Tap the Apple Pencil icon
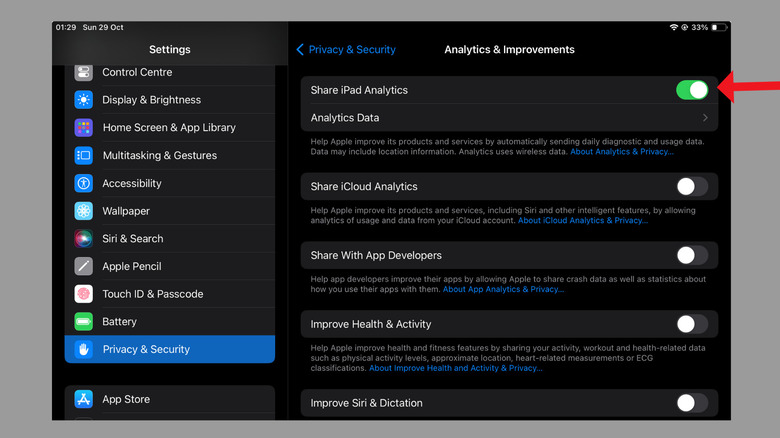 click(x=84, y=266)
